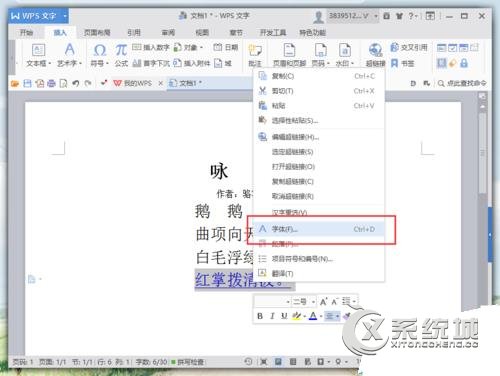The width and height of the screenshot is (500, 376).
Task: Save the document with the disk icon
Action: 27,83
